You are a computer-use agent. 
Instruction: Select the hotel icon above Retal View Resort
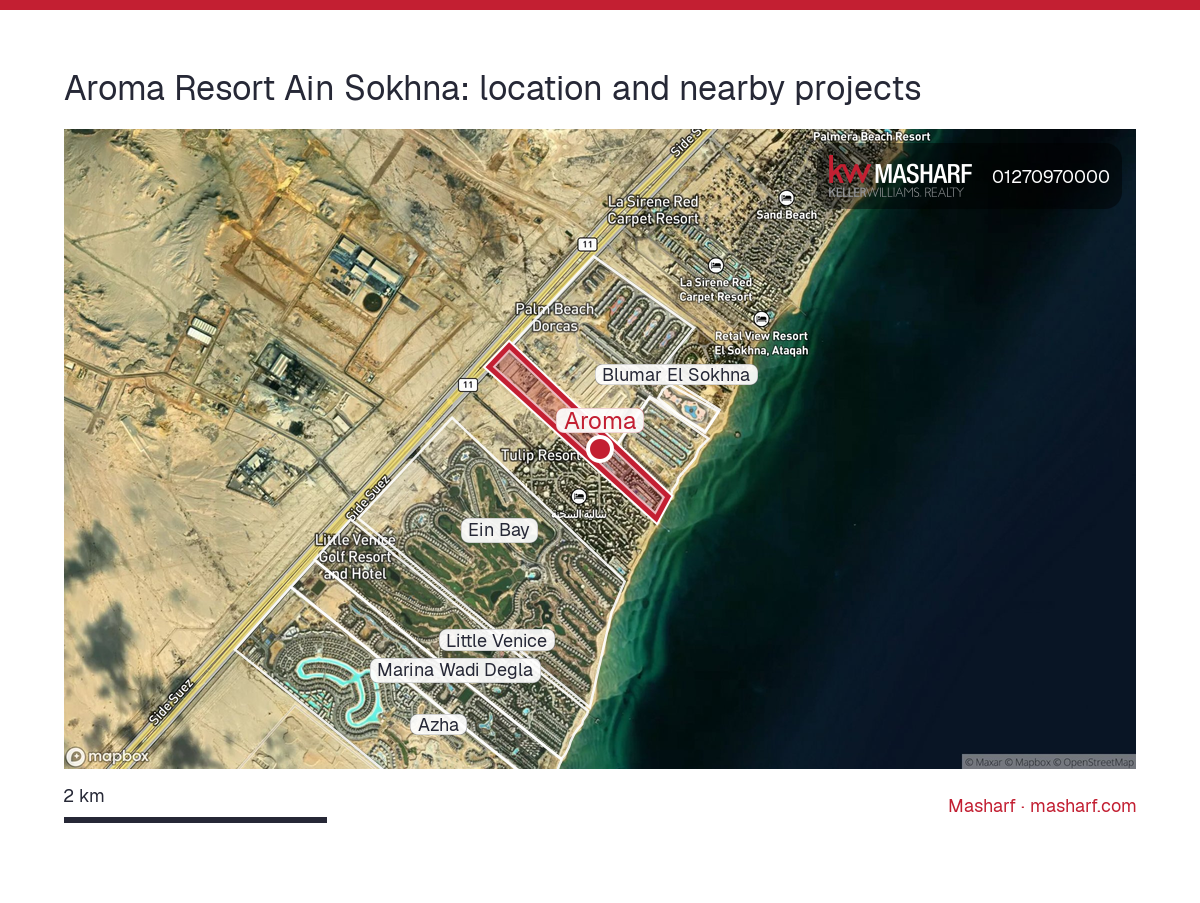coord(762,319)
